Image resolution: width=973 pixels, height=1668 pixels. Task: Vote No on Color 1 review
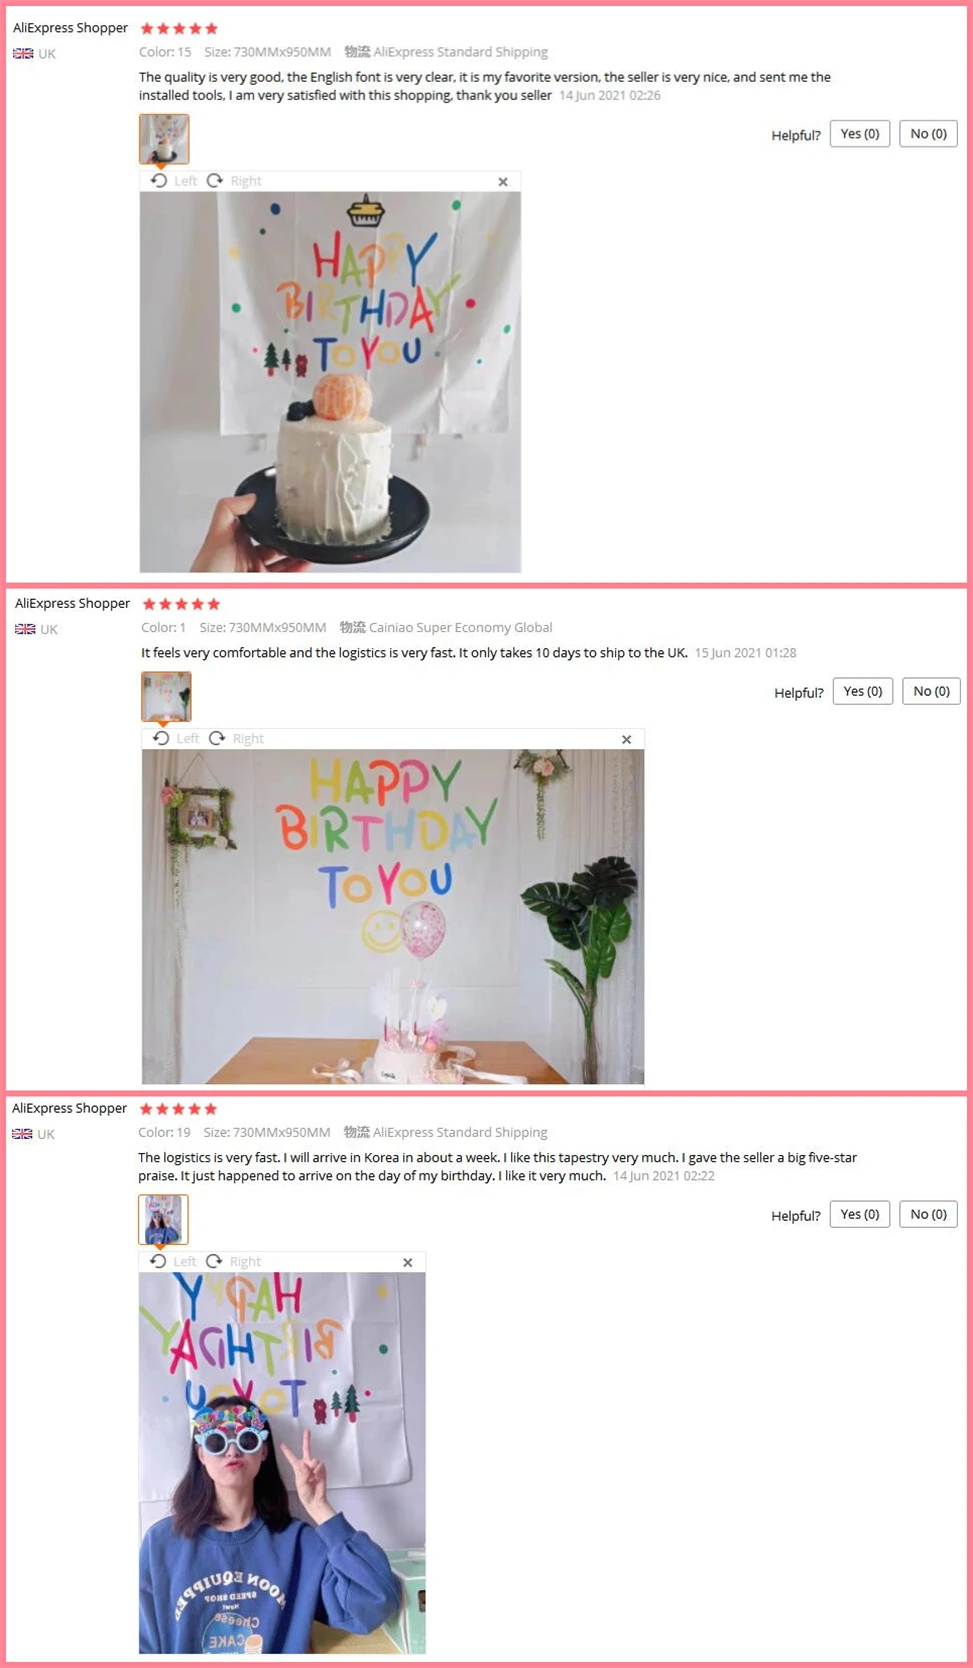pos(932,691)
